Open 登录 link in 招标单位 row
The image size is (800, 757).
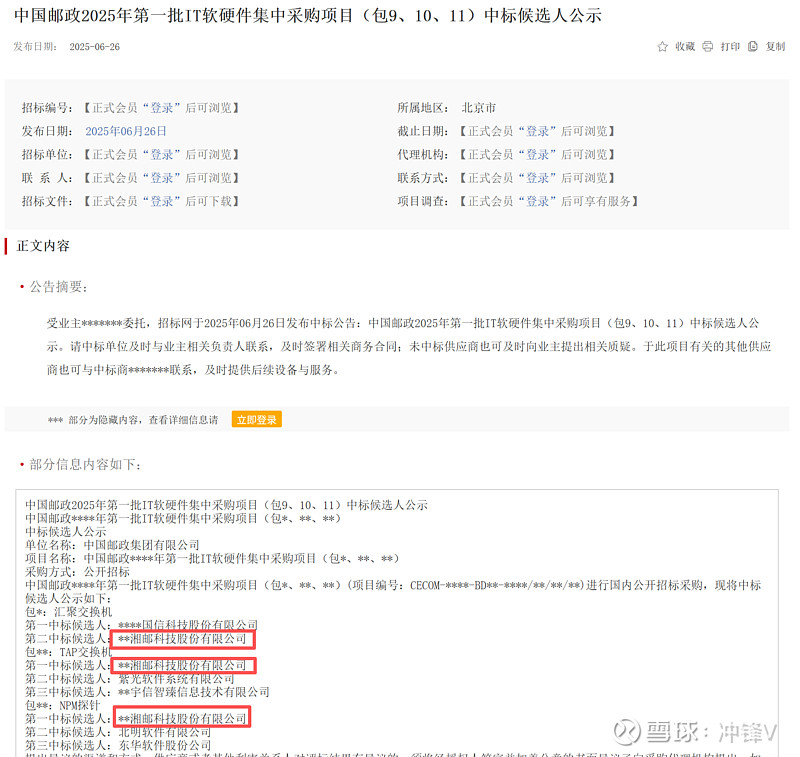[161, 155]
